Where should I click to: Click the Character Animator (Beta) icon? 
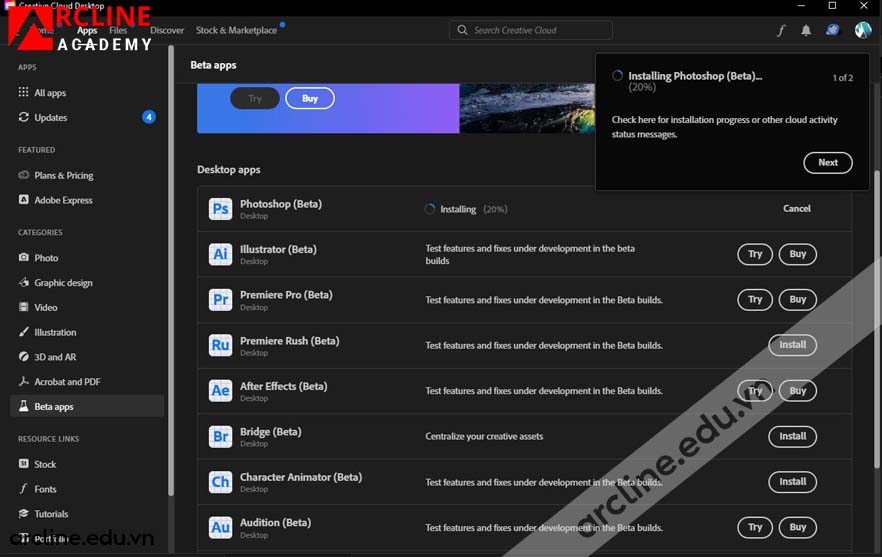point(220,482)
